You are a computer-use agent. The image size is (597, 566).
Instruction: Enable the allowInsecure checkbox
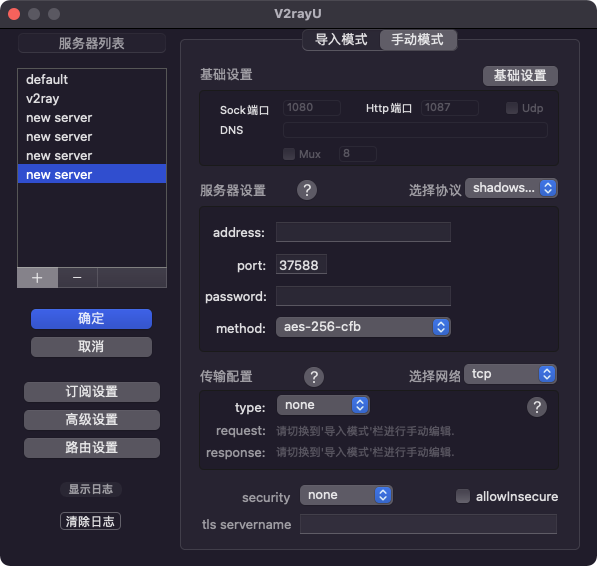(463, 496)
